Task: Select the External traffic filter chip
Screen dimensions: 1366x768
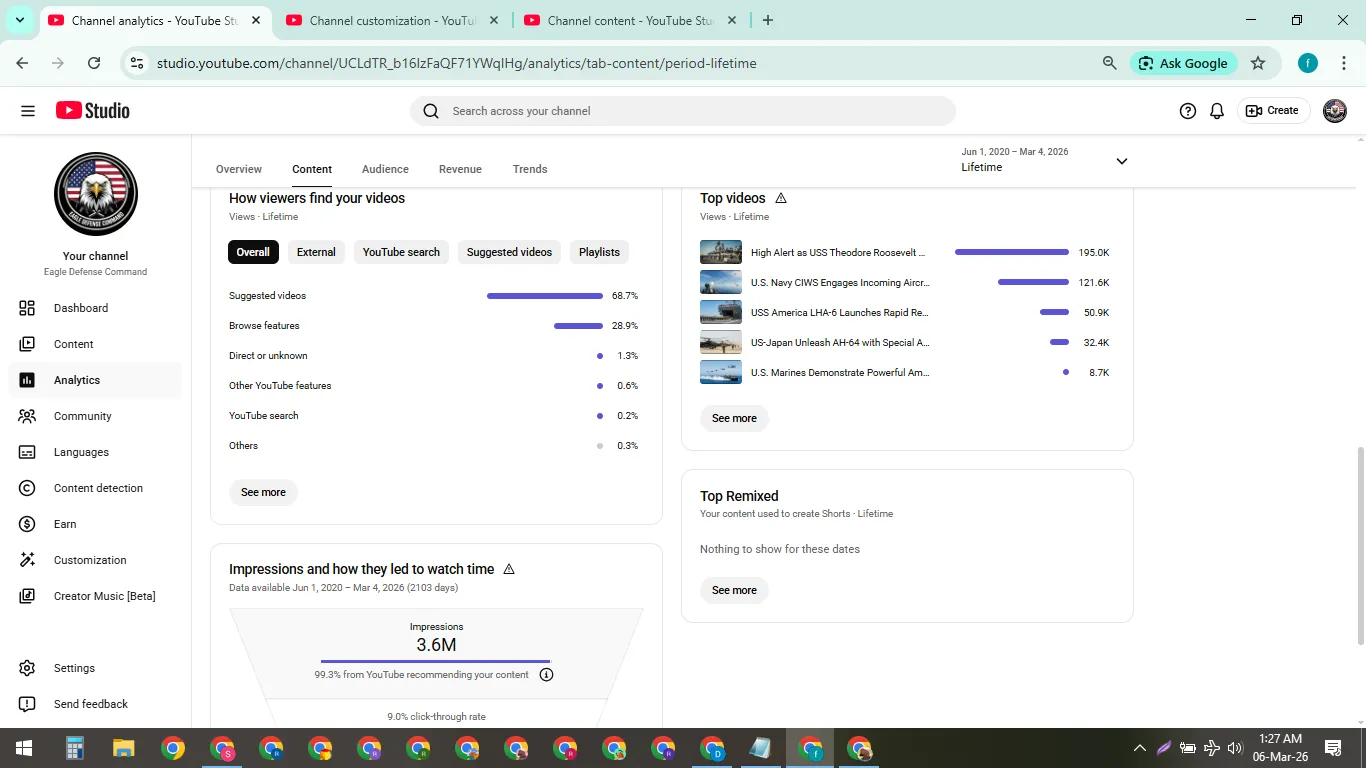Action: [316, 252]
